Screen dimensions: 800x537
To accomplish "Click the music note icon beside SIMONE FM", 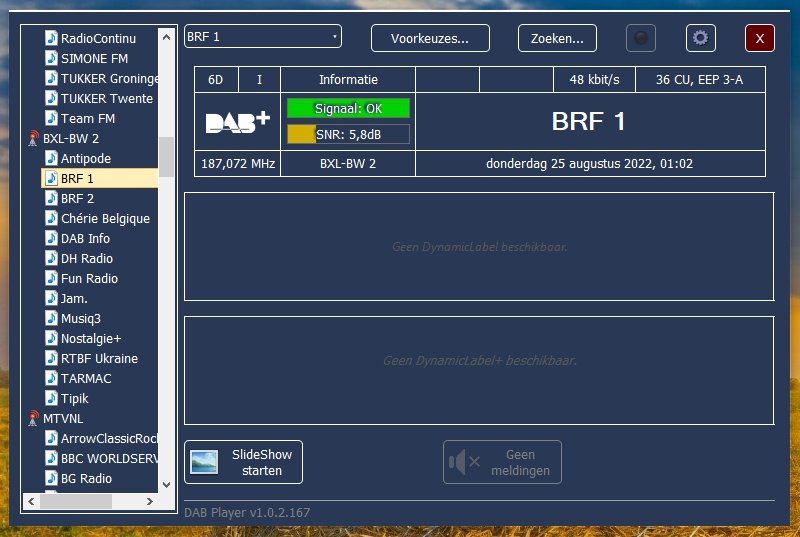I will click(51, 58).
